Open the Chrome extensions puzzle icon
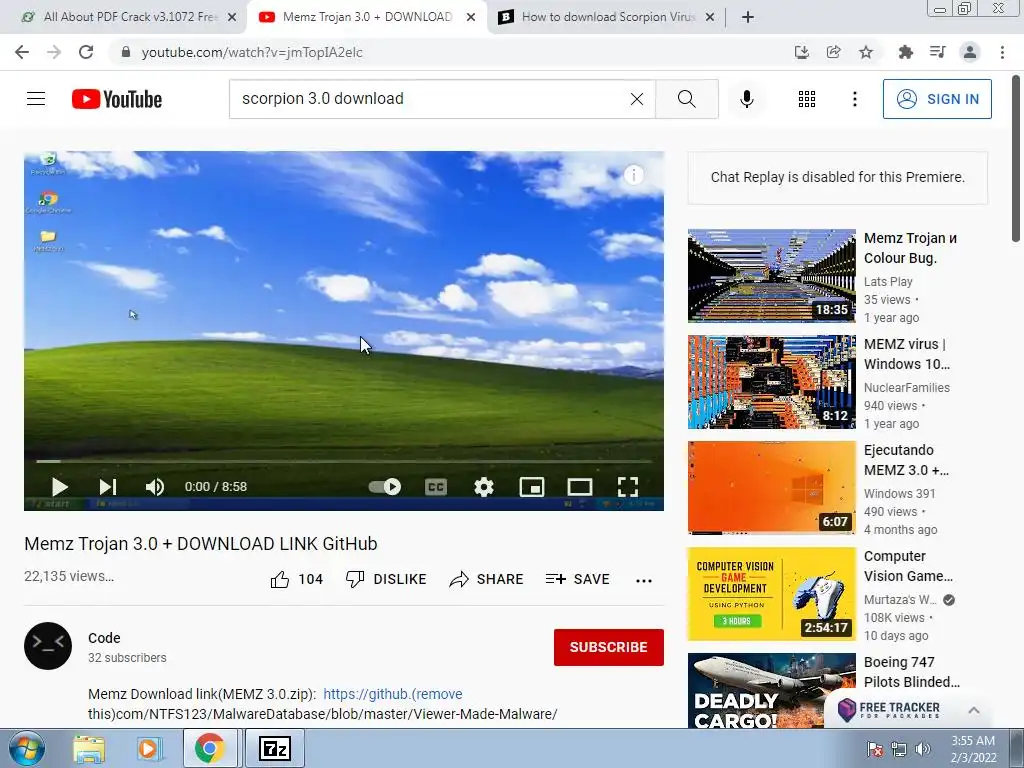This screenshot has width=1024, height=768. click(905, 52)
